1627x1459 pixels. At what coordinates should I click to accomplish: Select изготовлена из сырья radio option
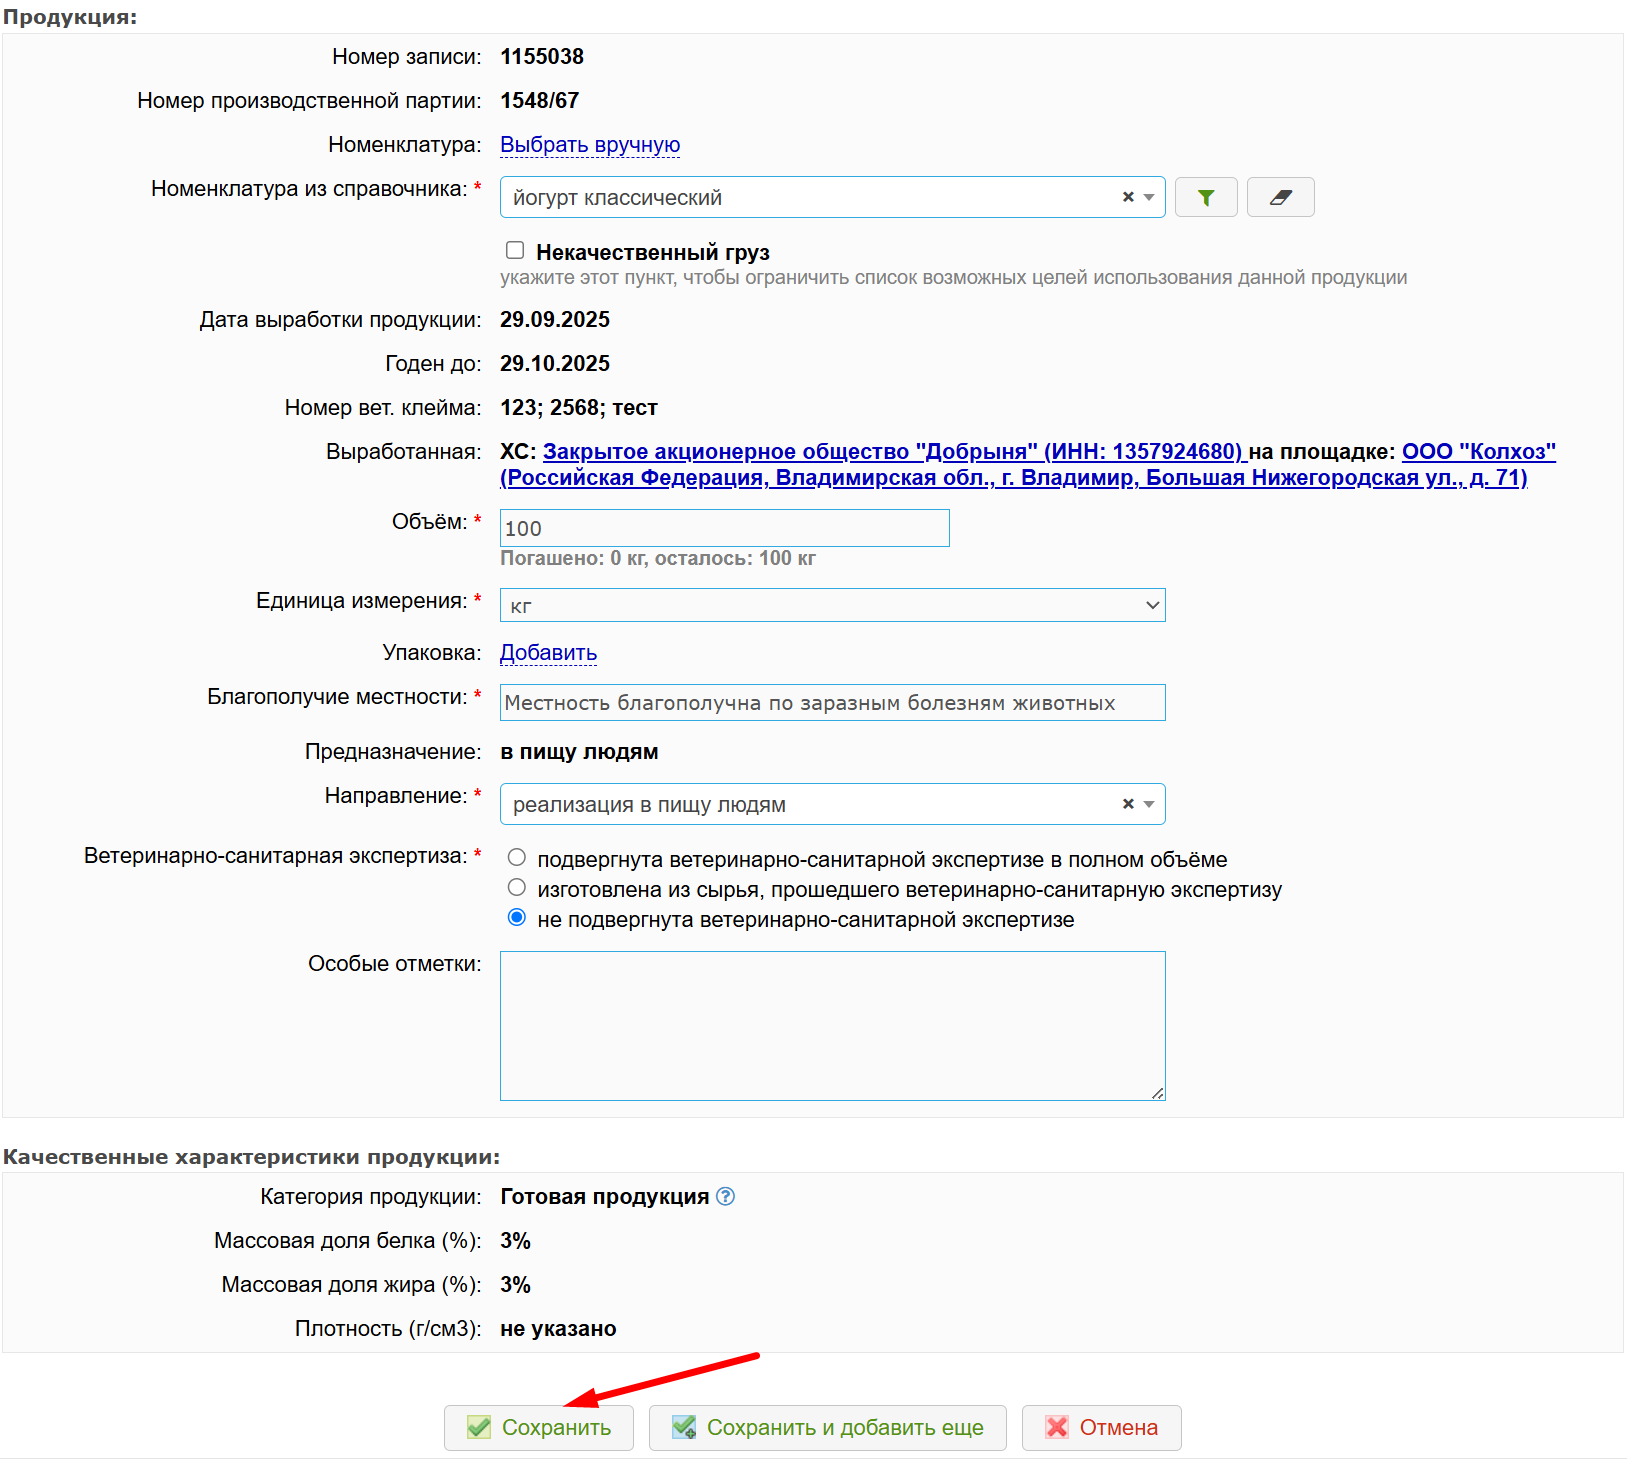517,888
